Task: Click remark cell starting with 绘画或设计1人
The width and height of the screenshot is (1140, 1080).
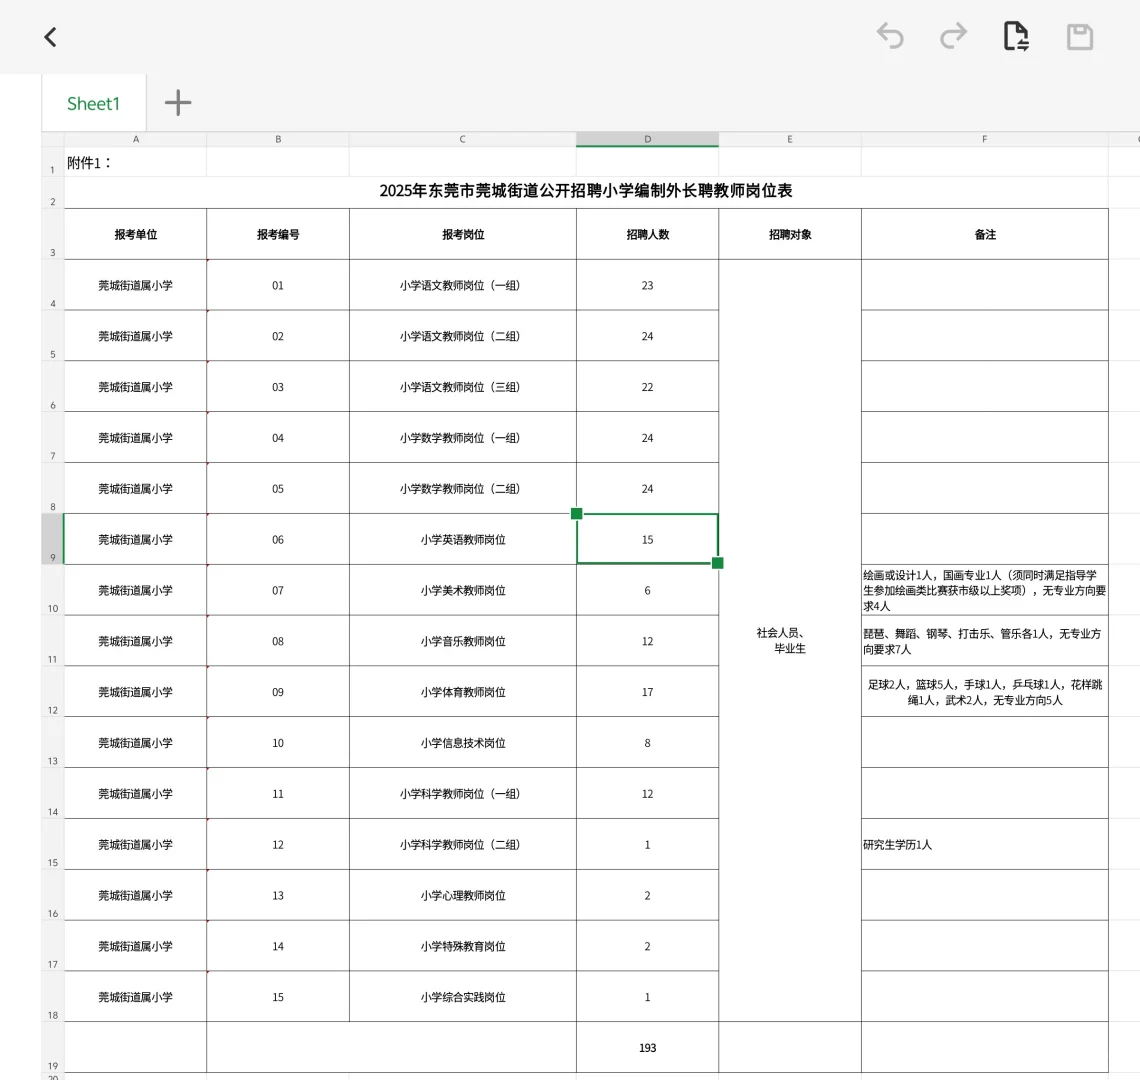Action: (984, 591)
